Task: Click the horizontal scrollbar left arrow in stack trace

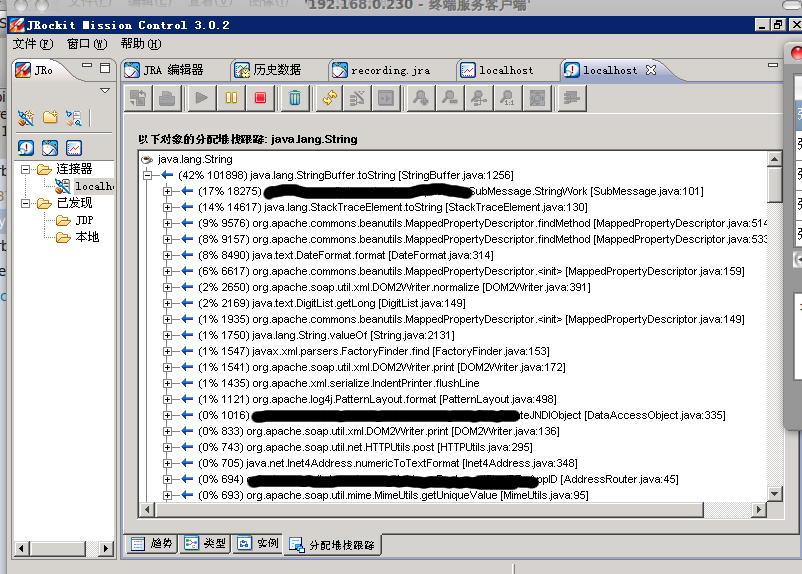Action: 147,510
